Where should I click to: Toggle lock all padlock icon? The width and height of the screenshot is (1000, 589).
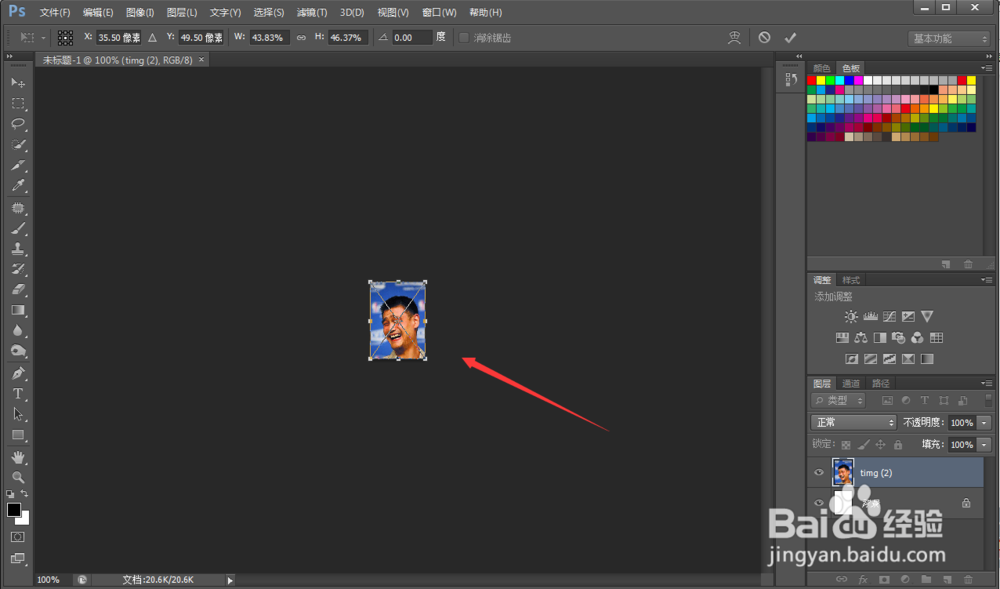[x=898, y=444]
